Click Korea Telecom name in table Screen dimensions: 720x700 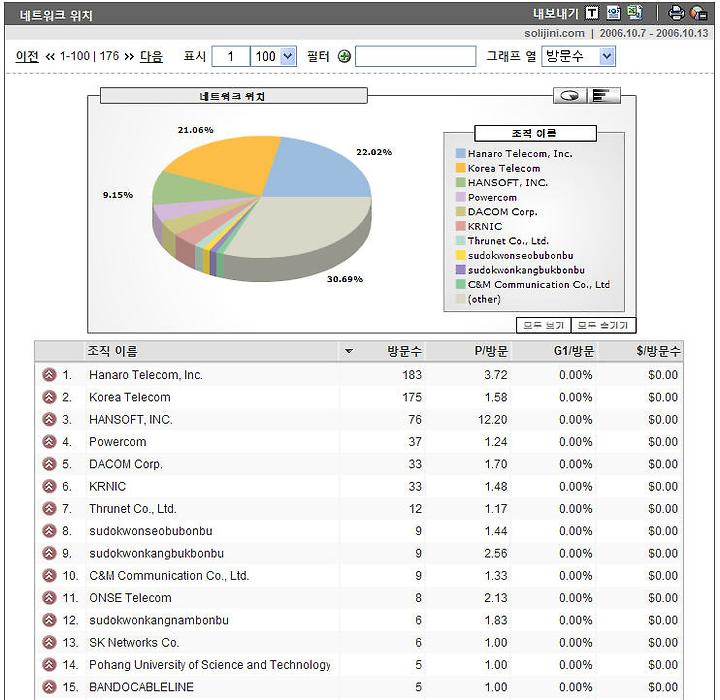[129, 397]
